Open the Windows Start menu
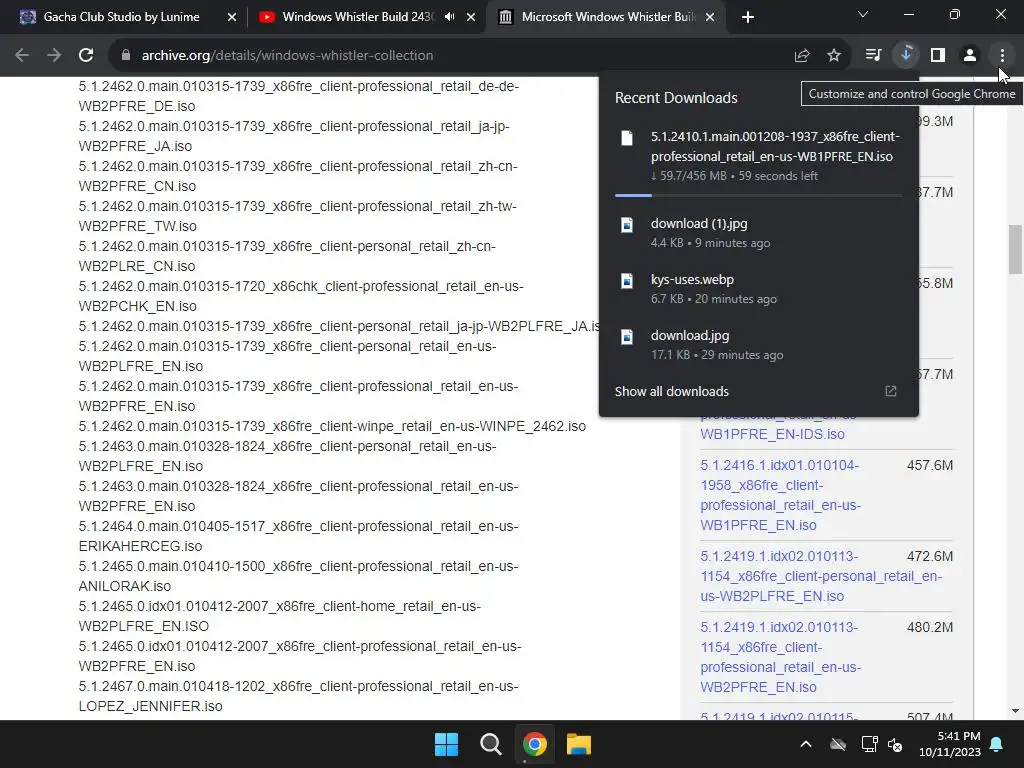 point(447,744)
